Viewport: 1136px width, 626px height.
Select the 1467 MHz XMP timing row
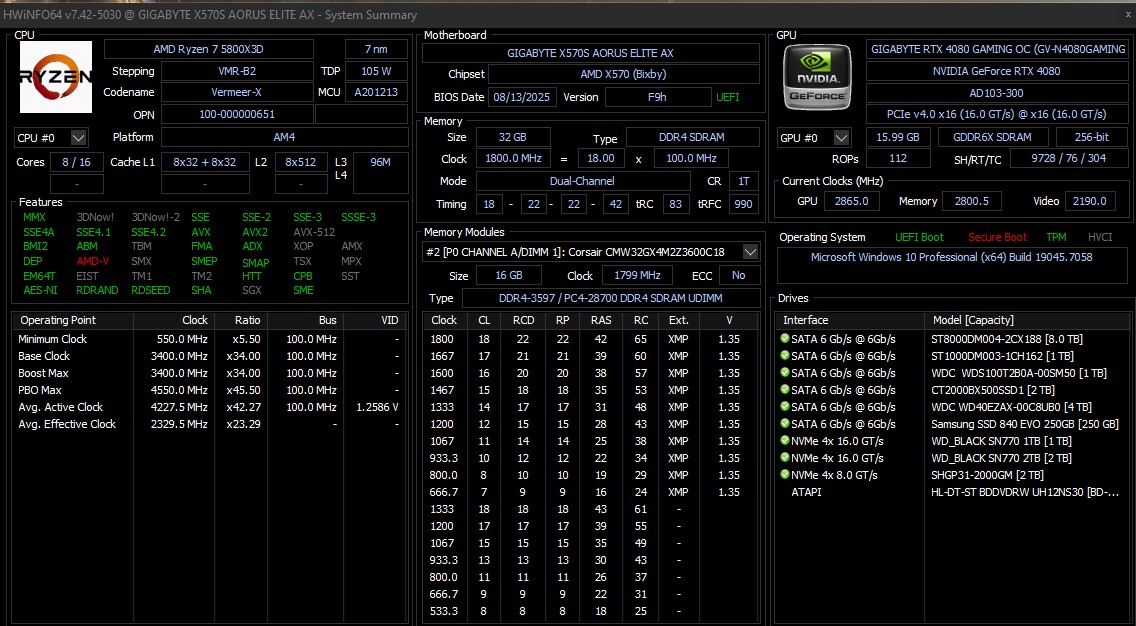[x=590, y=390]
